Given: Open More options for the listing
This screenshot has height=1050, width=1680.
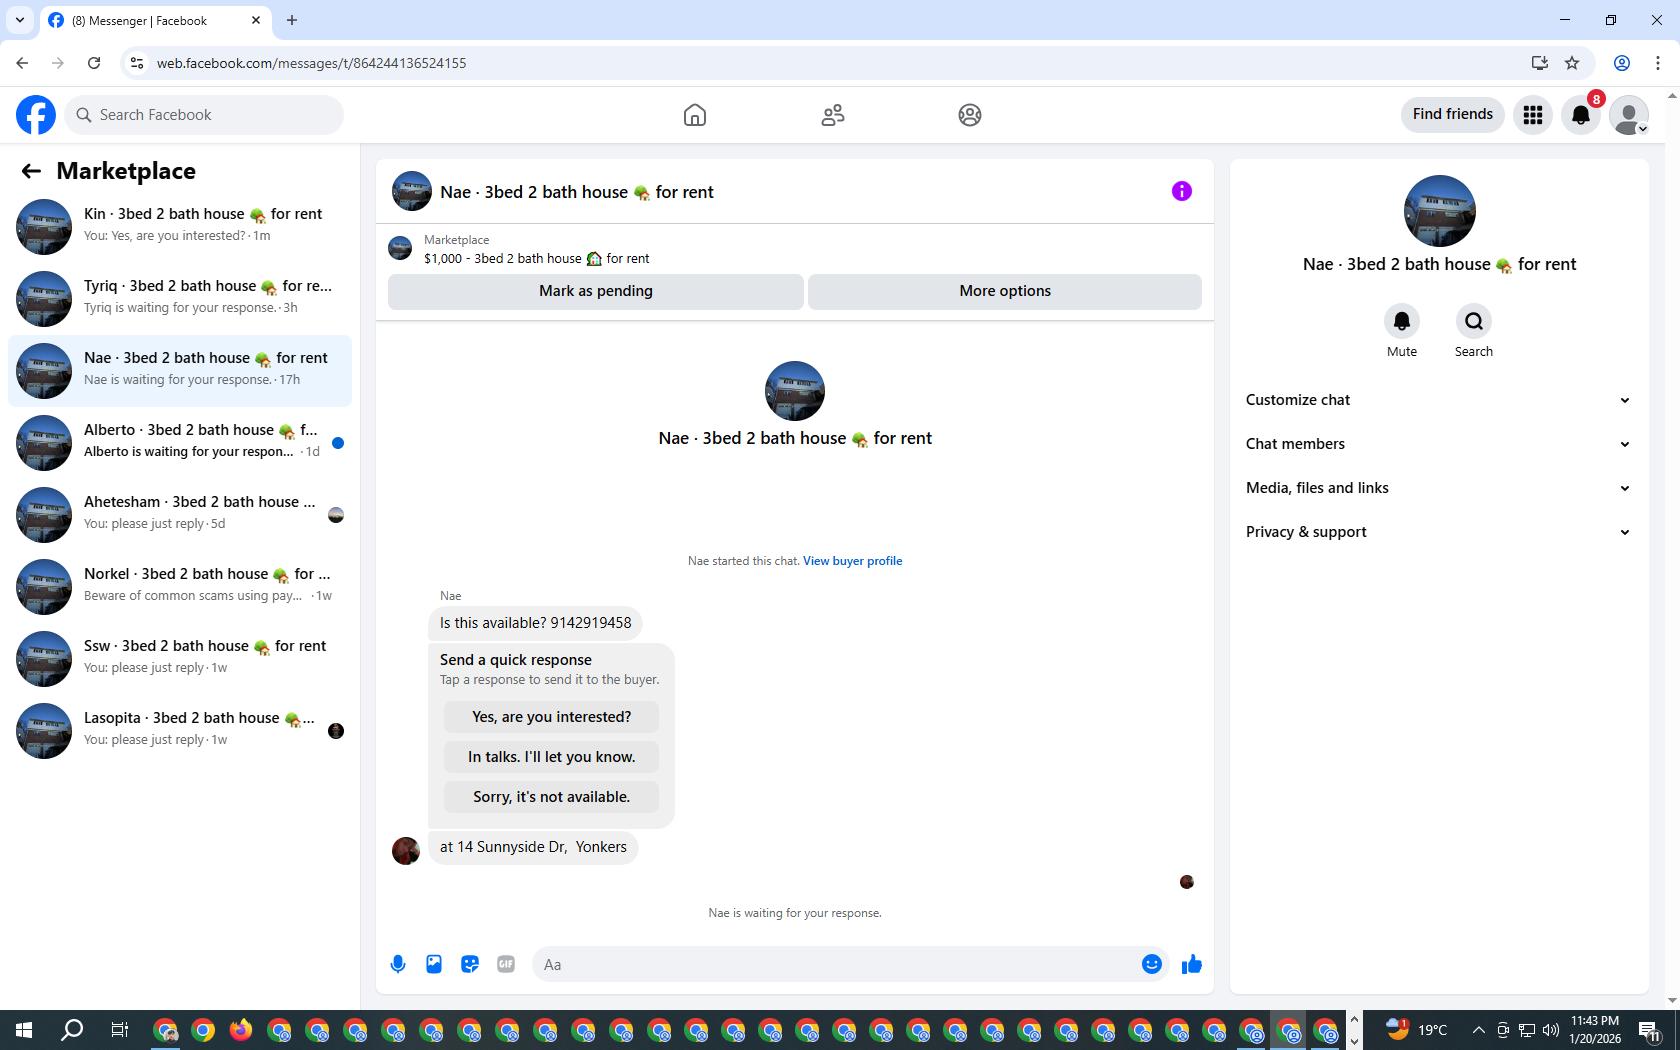Looking at the screenshot, I should [x=1005, y=291].
